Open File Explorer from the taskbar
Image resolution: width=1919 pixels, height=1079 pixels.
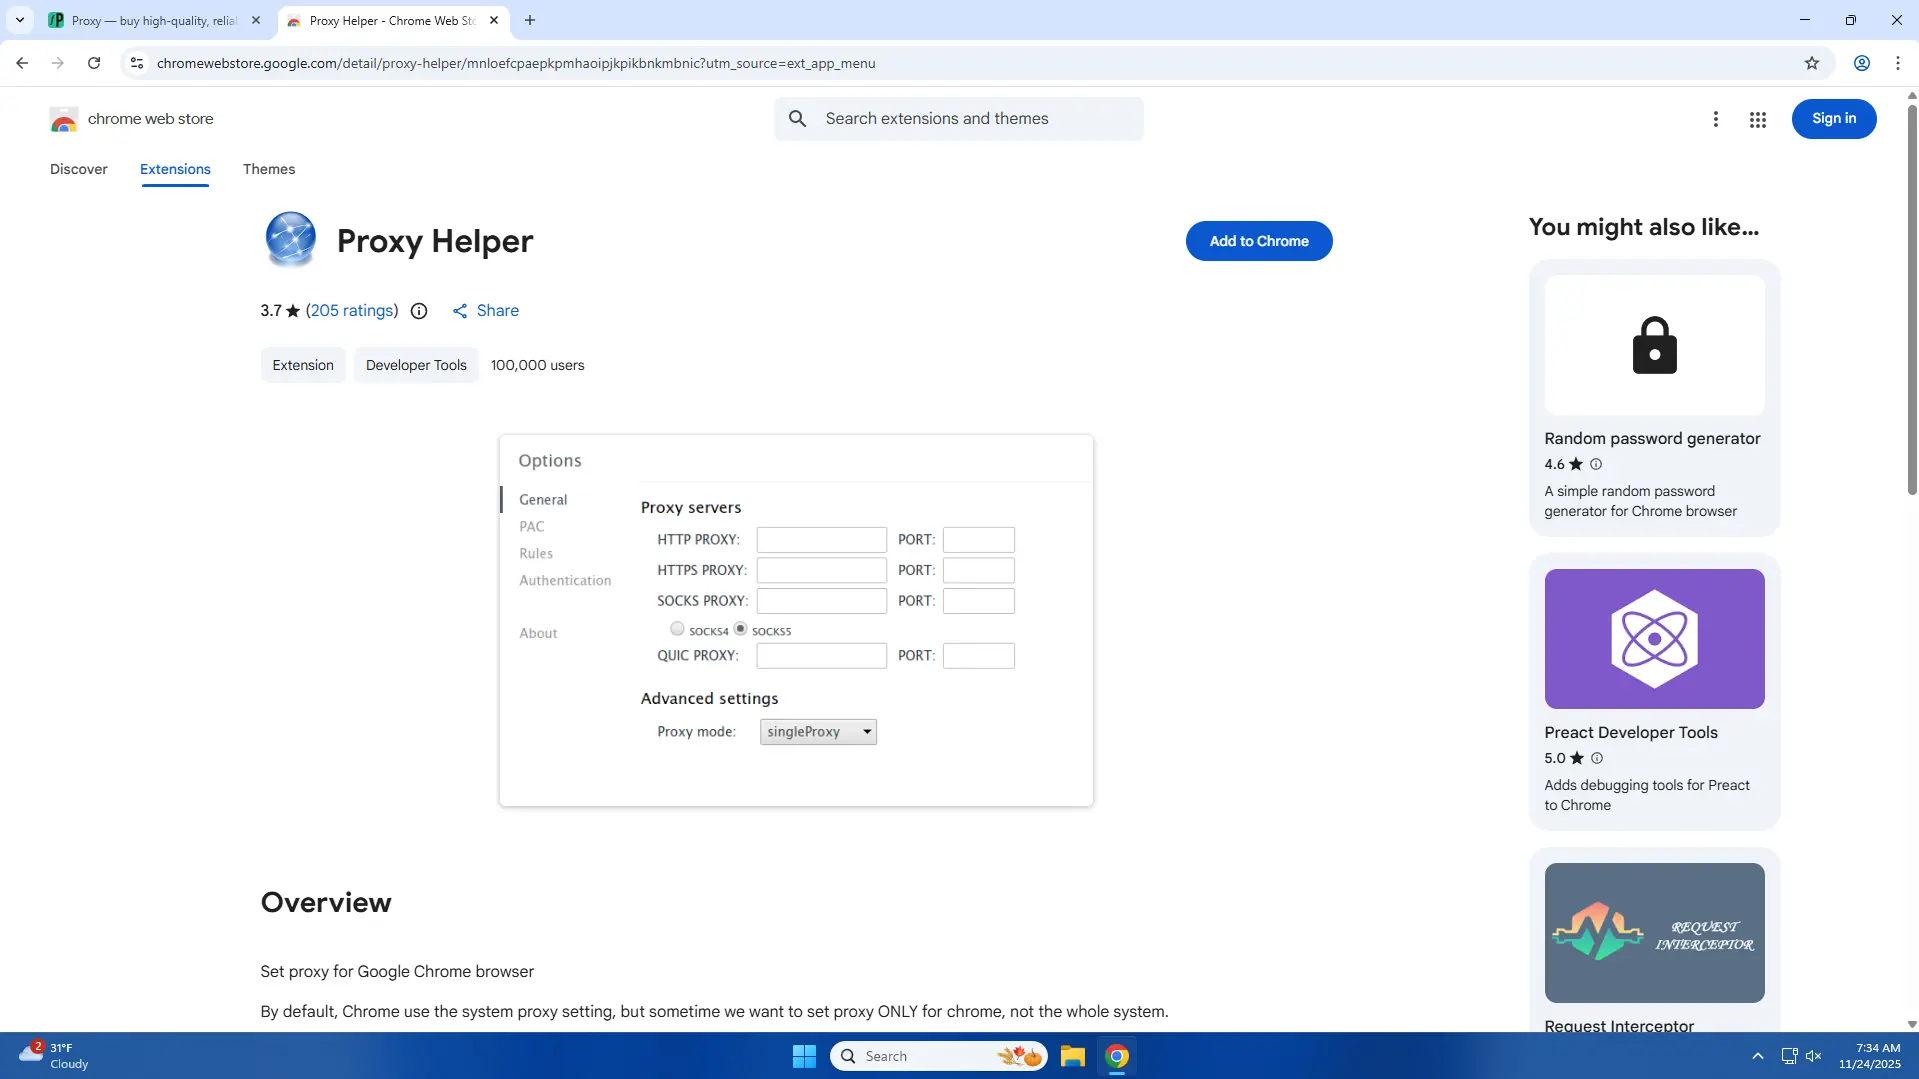(1073, 1056)
